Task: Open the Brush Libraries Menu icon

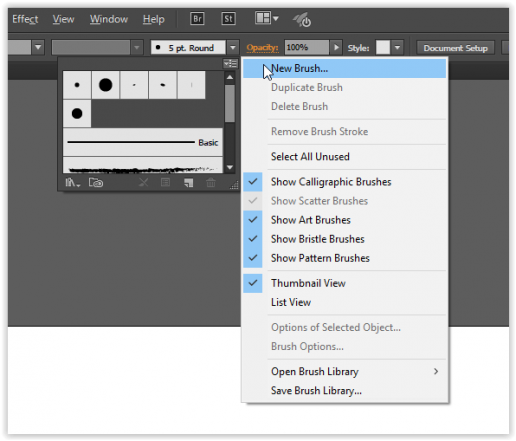Action: pyautogui.click(x=73, y=183)
